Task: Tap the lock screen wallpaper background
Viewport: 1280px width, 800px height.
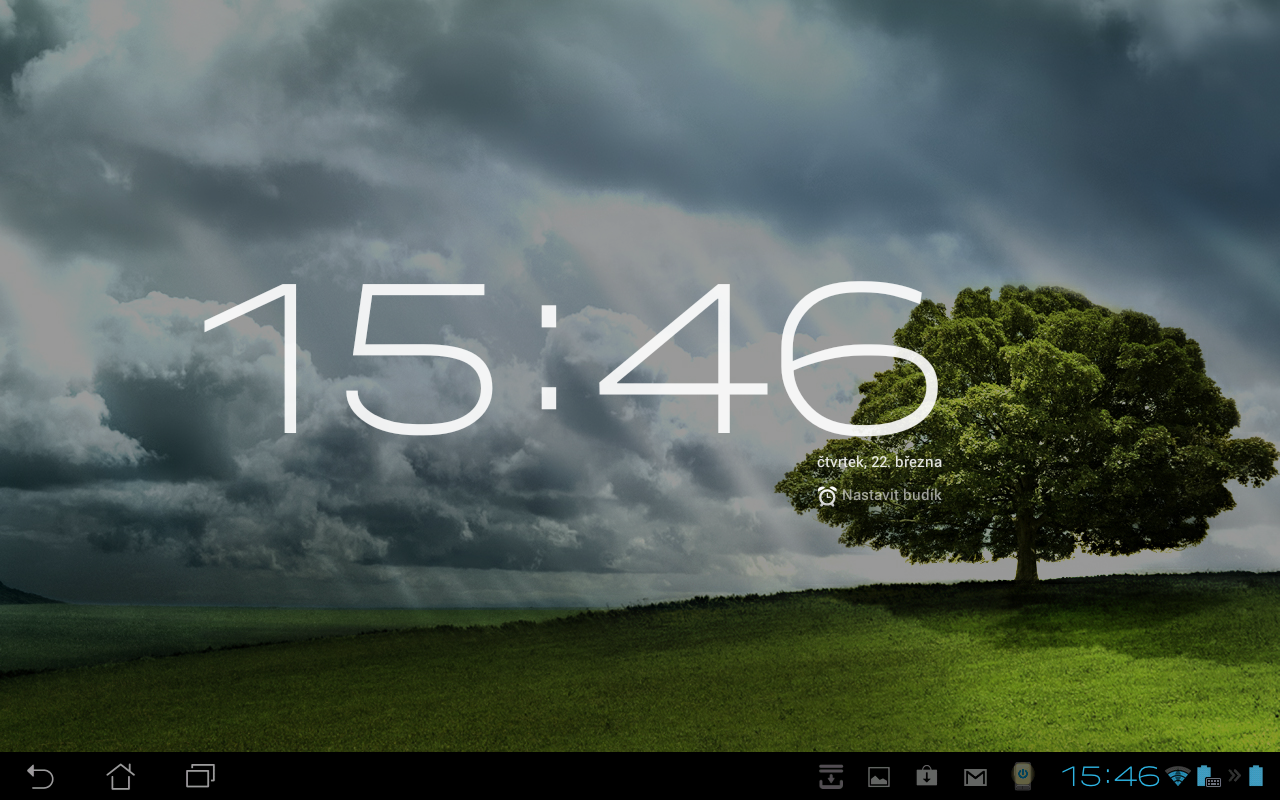Action: (300, 650)
